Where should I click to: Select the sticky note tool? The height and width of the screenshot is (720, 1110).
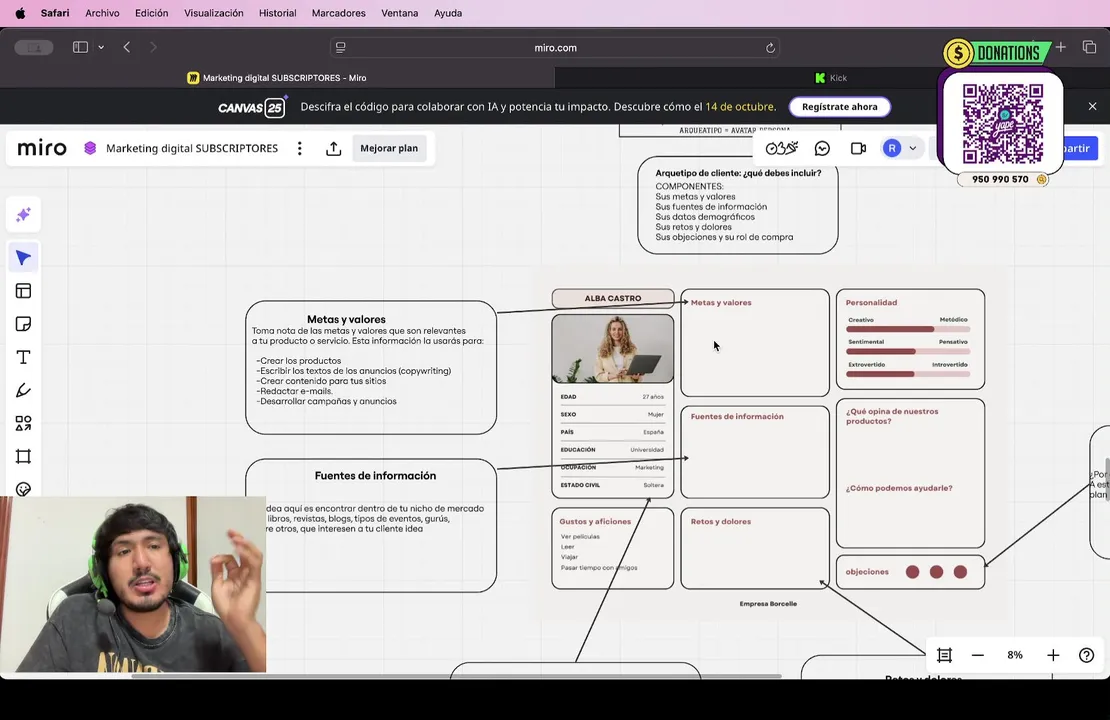point(23,324)
